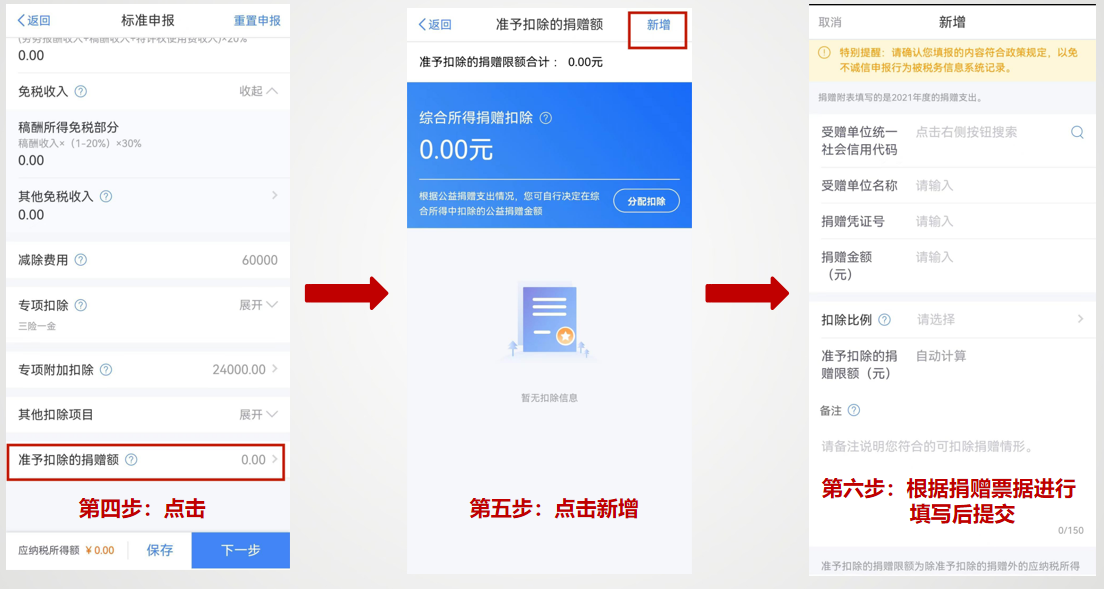Open help icon next to 备注
The height and width of the screenshot is (589, 1104).
pos(853,410)
